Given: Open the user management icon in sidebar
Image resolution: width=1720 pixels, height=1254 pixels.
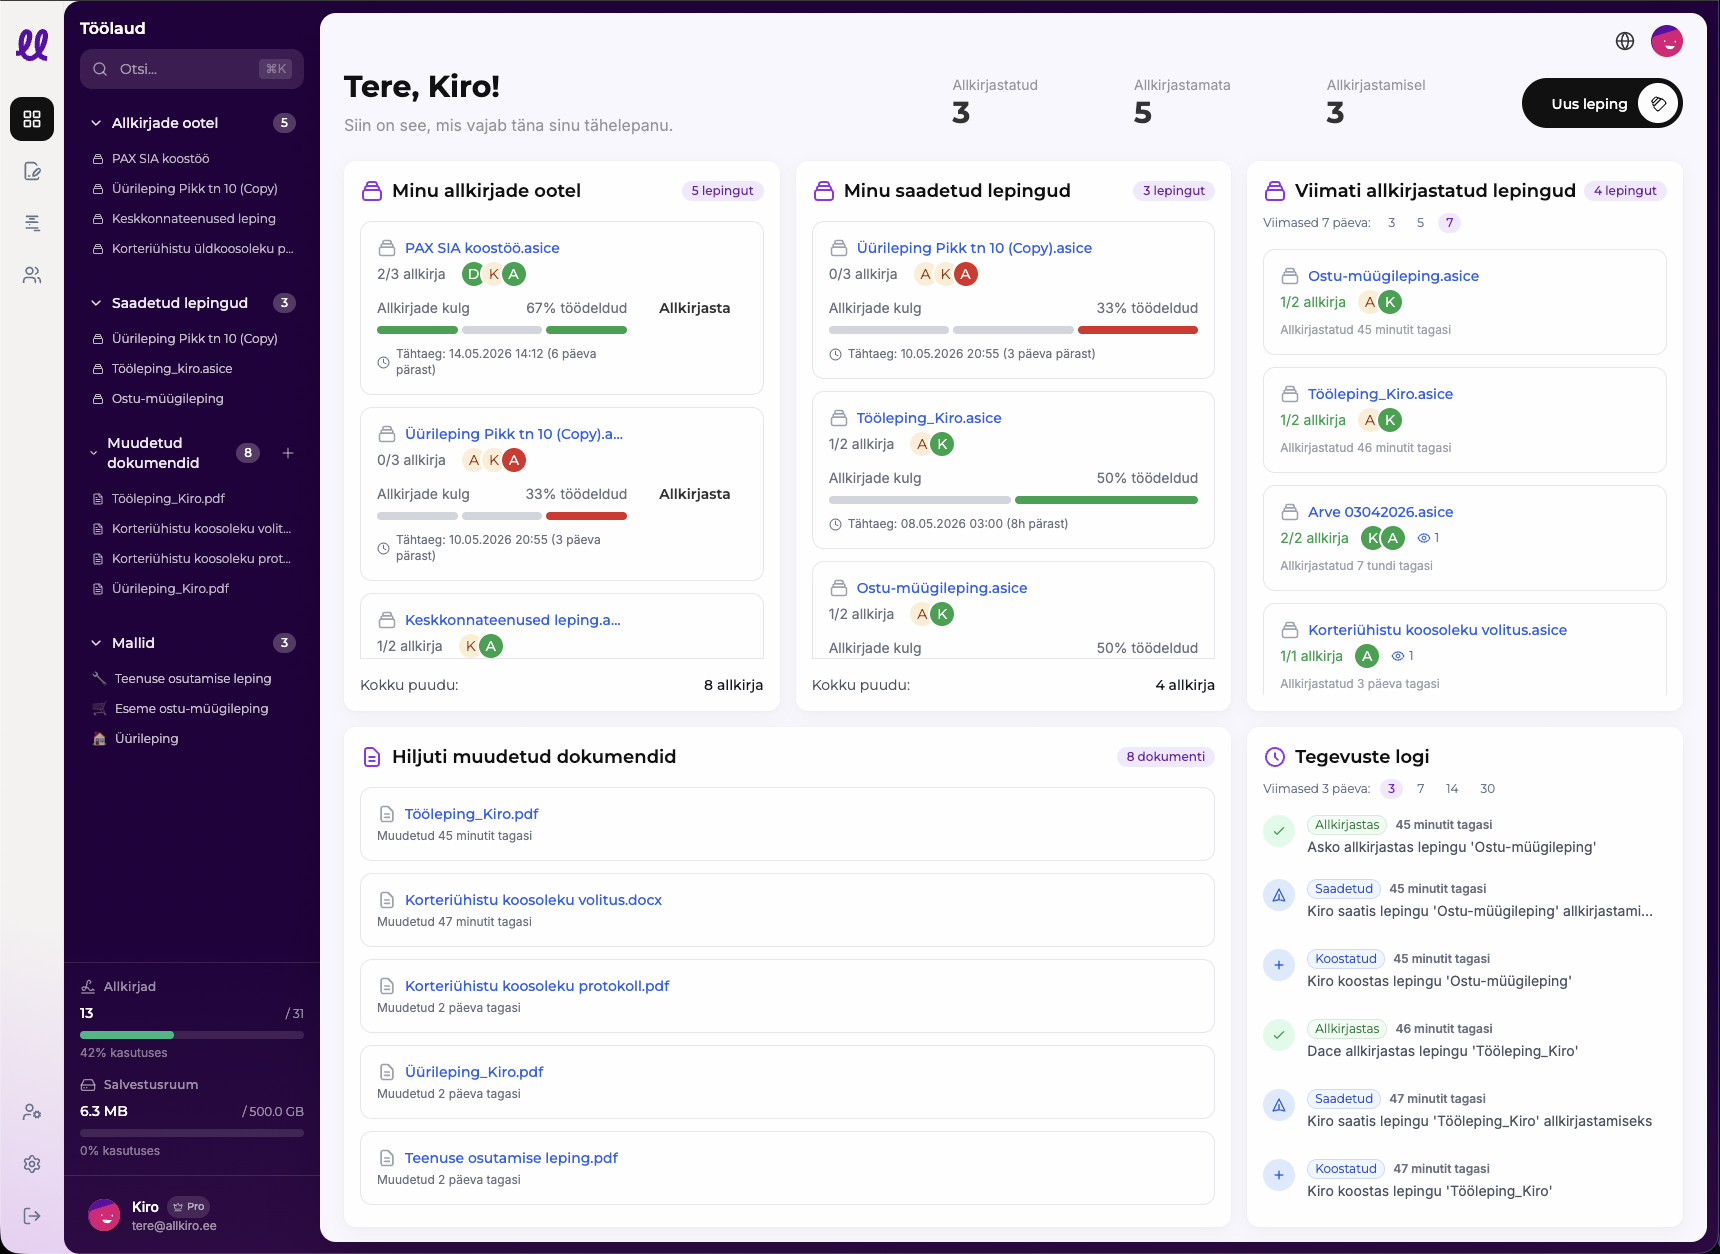Looking at the screenshot, I should tap(32, 1112).
